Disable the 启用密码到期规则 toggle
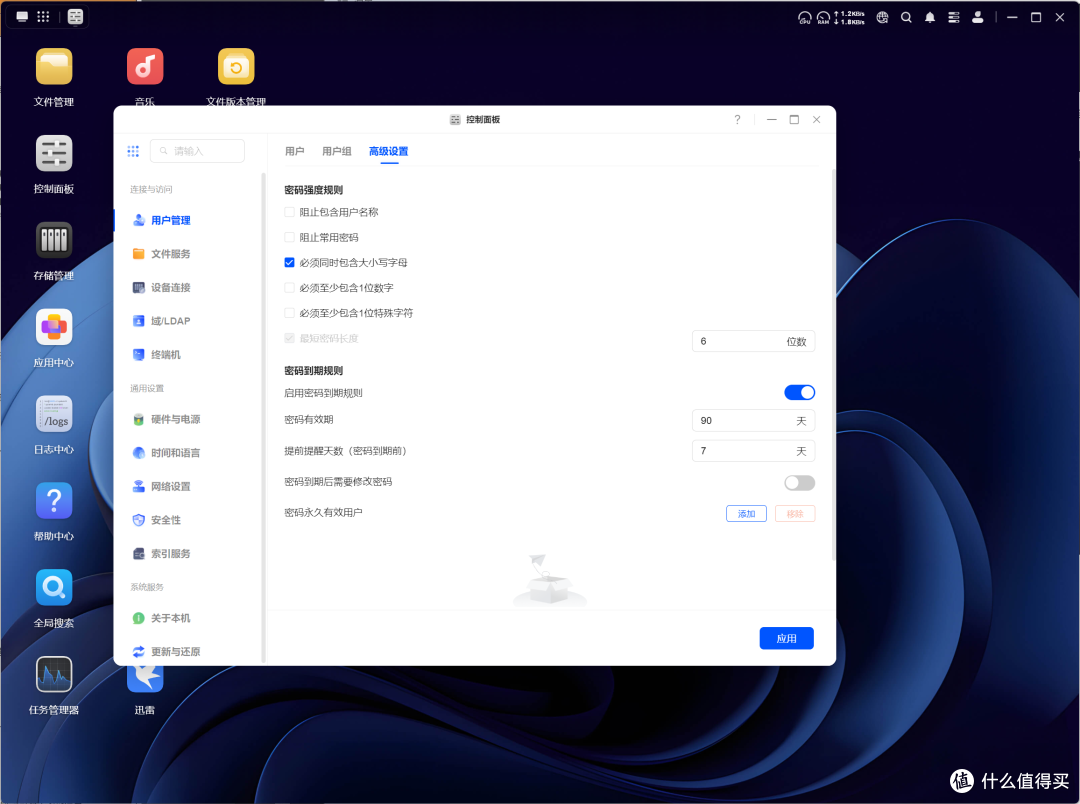1080x804 pixels. (x=800, y=393)
